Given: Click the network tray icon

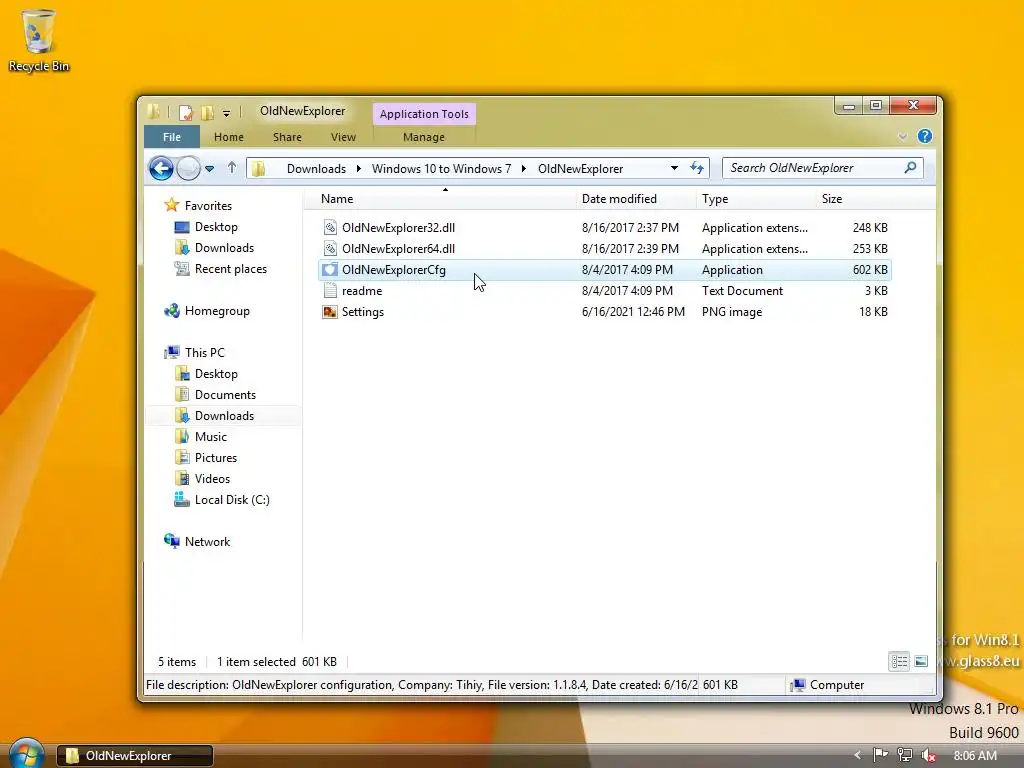Looking at the screenshot, I should (904, 755).
